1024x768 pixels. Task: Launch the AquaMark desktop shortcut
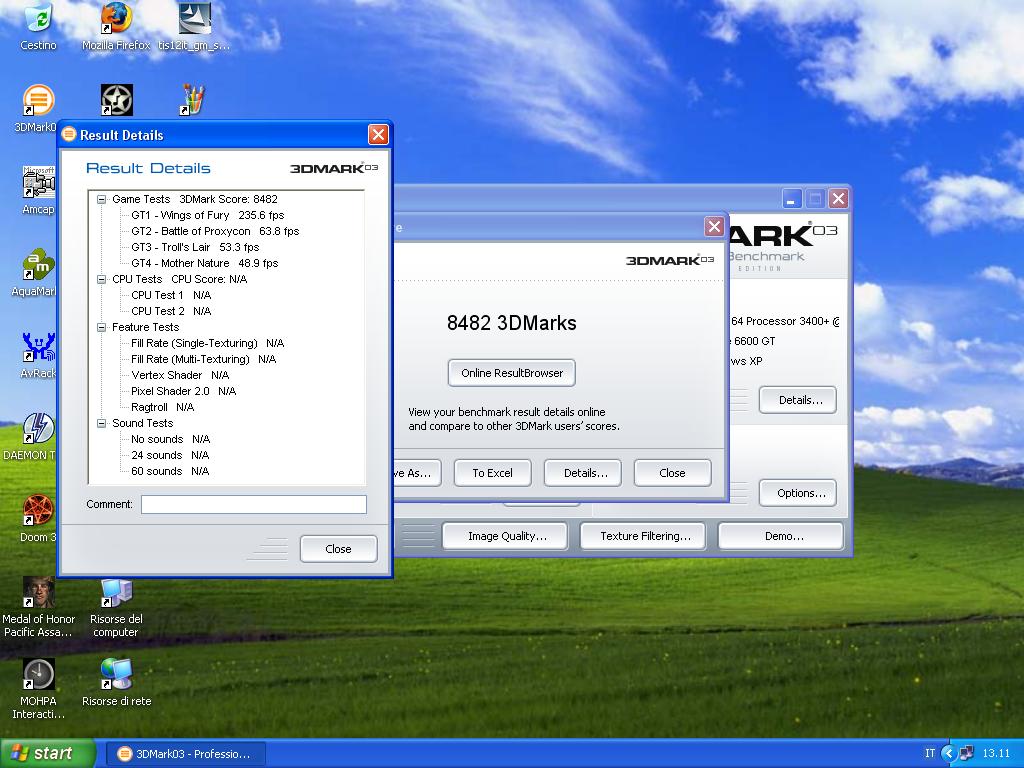36,272
